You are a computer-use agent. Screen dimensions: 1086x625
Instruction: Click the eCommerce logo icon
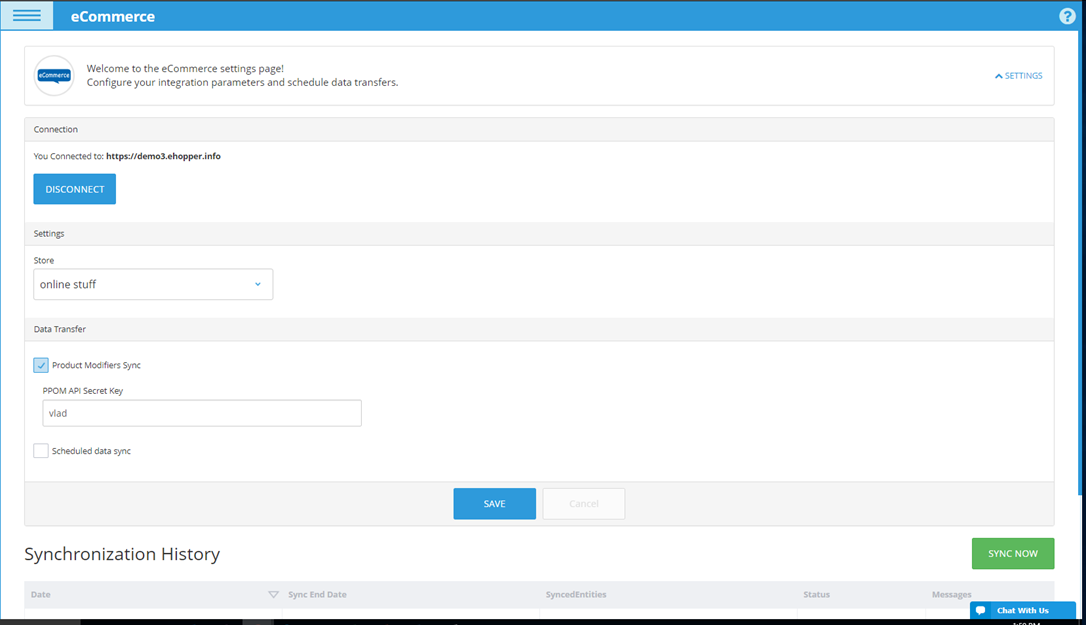pyautogui.click(x=54, y=76)
